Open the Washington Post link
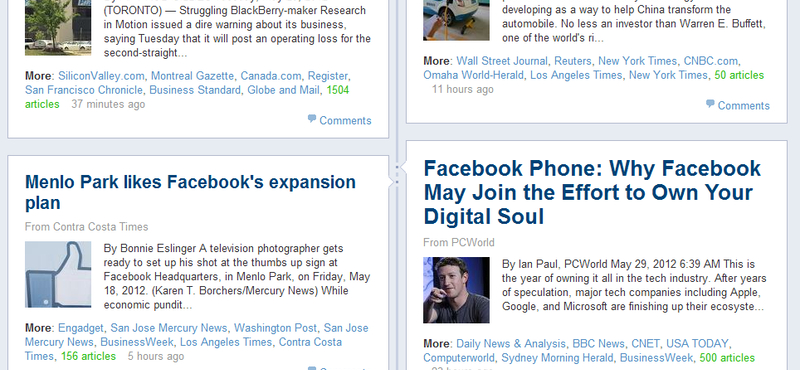 (x=276, y=328)
